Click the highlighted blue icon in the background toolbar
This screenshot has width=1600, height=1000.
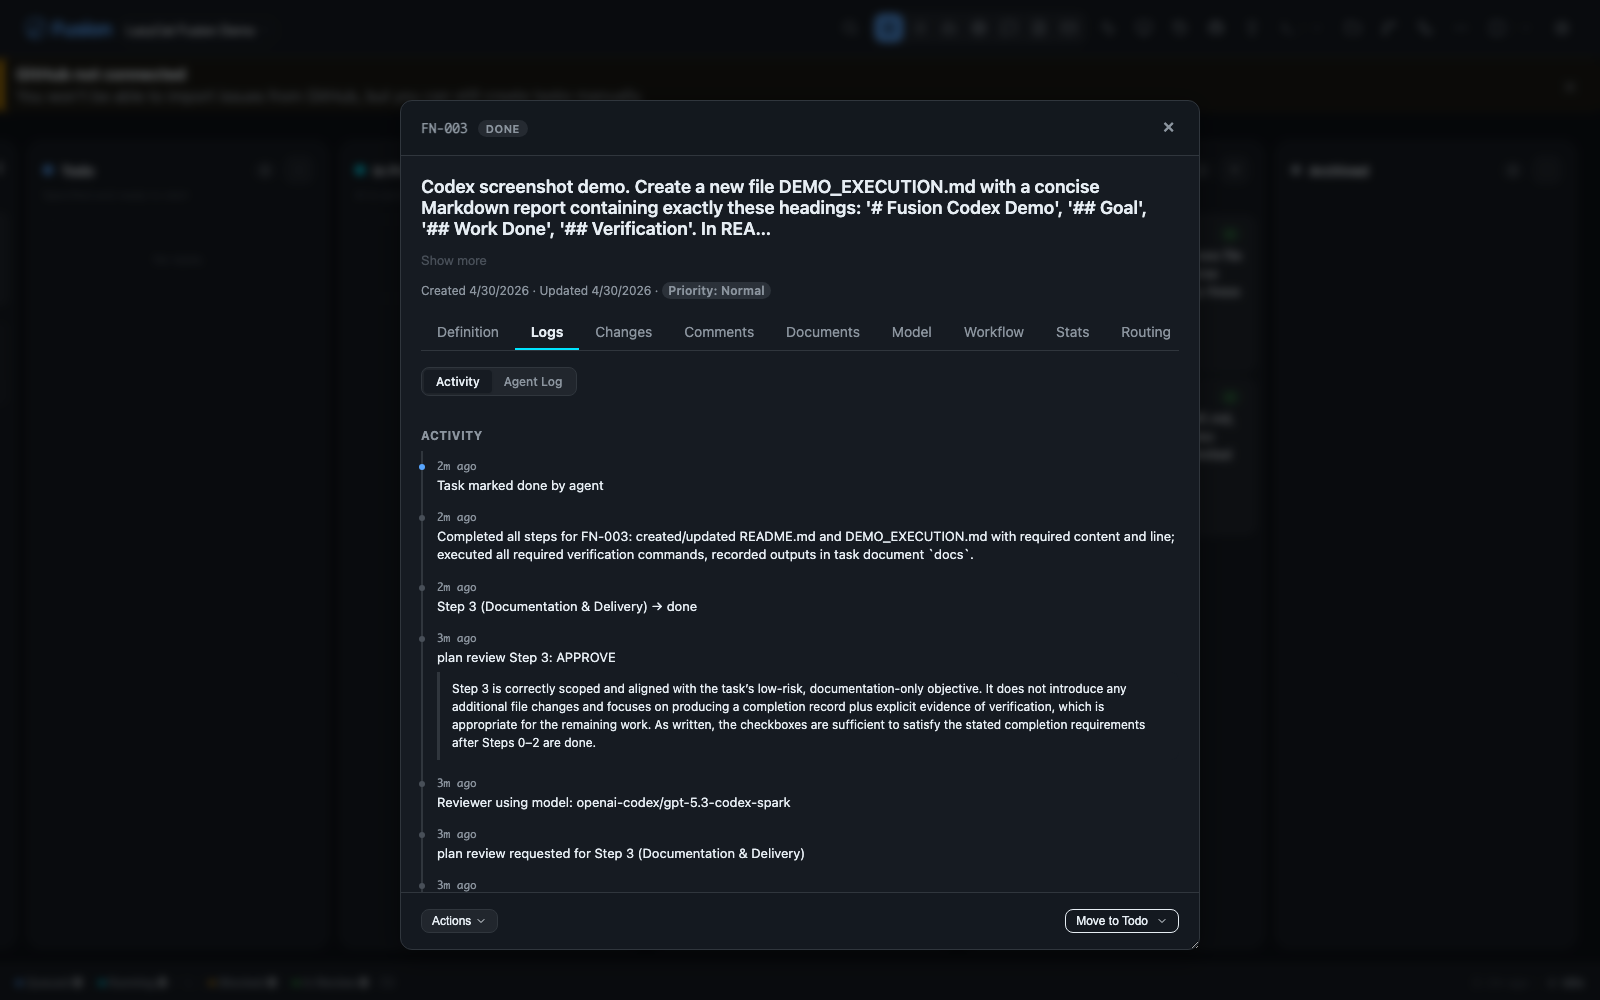(x=888, y=28)
